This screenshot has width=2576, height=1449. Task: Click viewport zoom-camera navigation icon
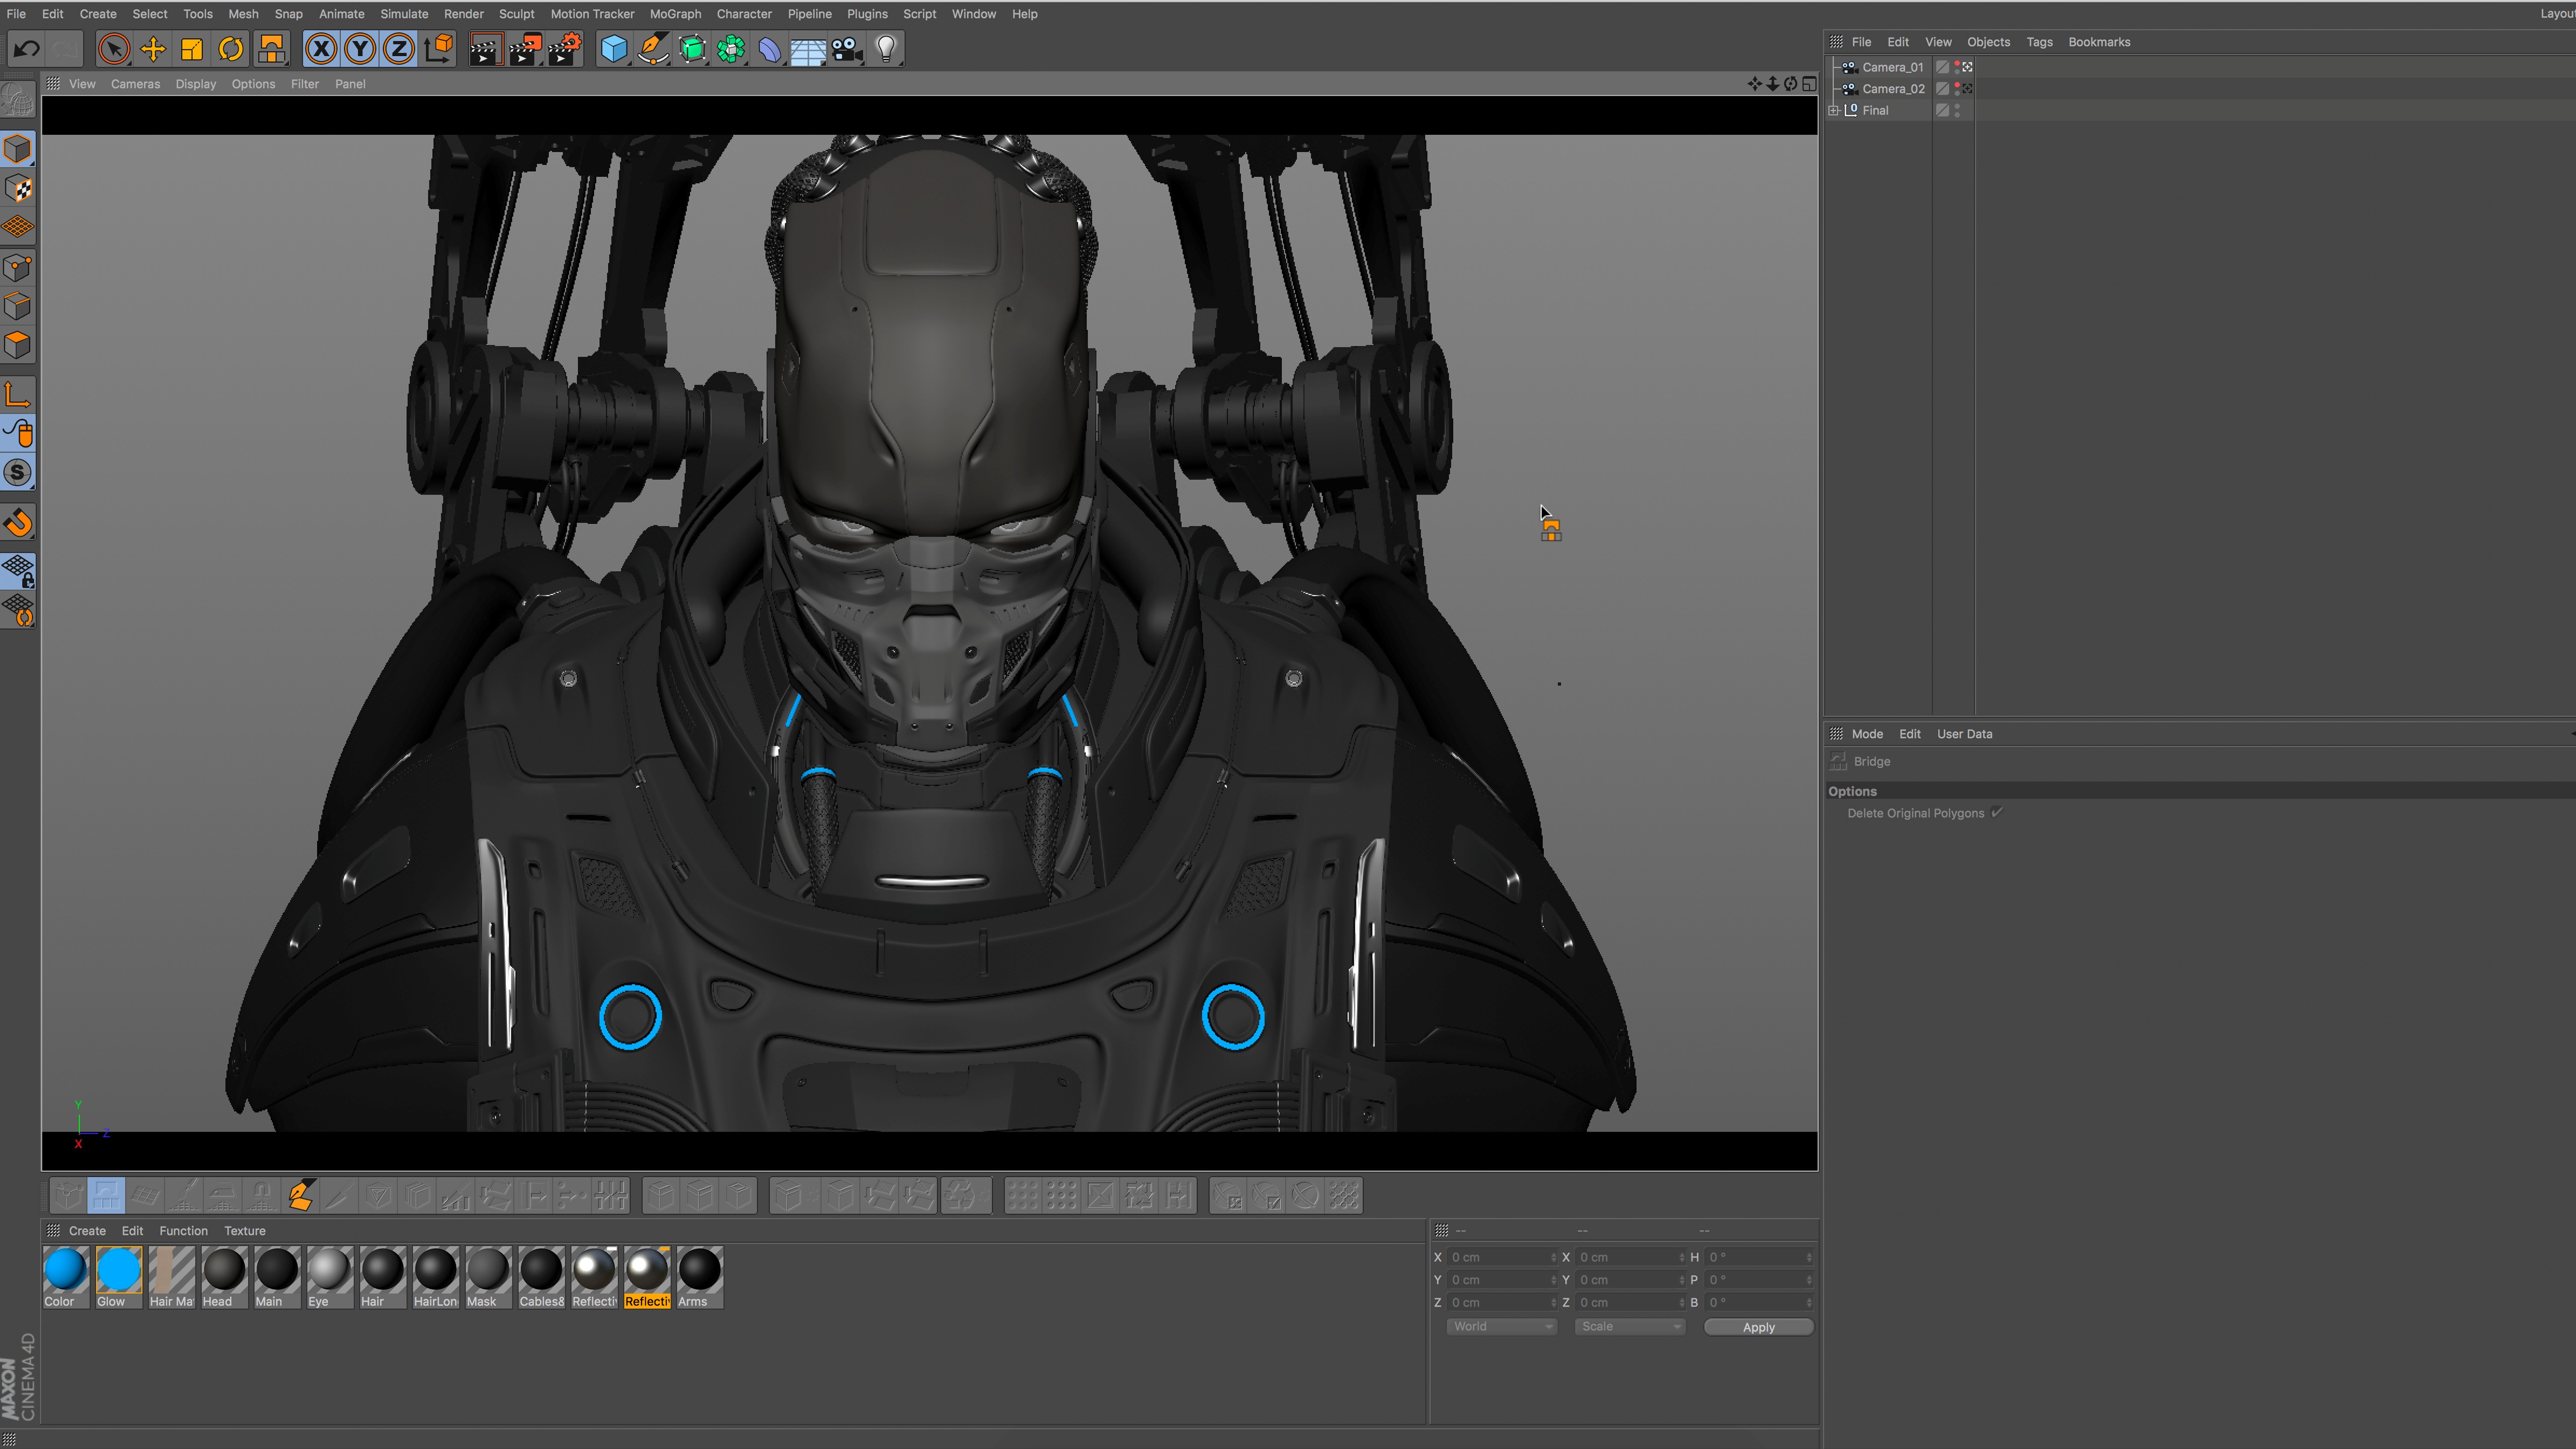(x=1772, y=84)
